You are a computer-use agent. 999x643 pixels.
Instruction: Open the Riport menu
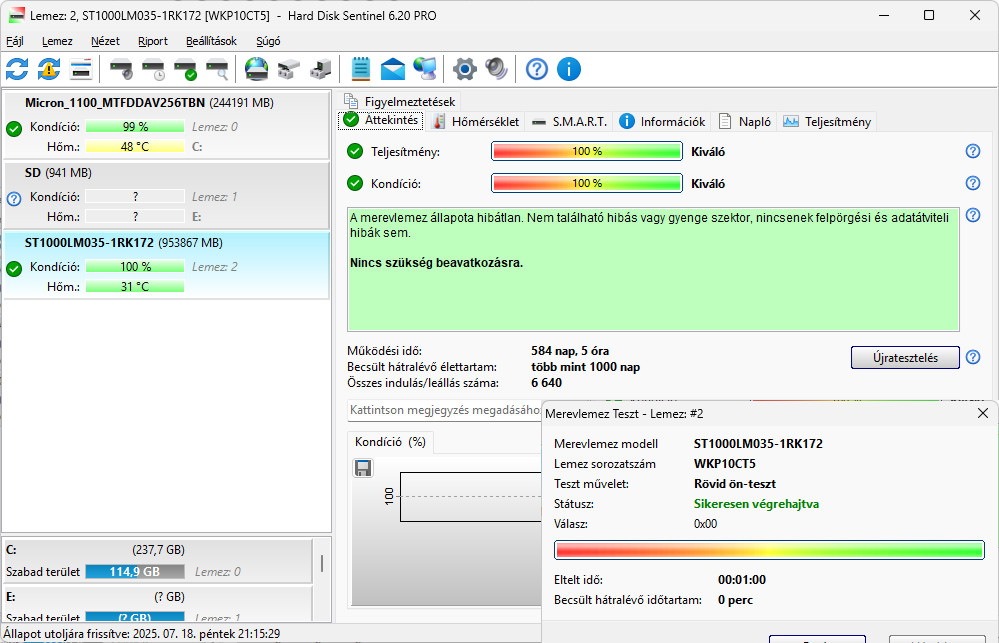153,41
